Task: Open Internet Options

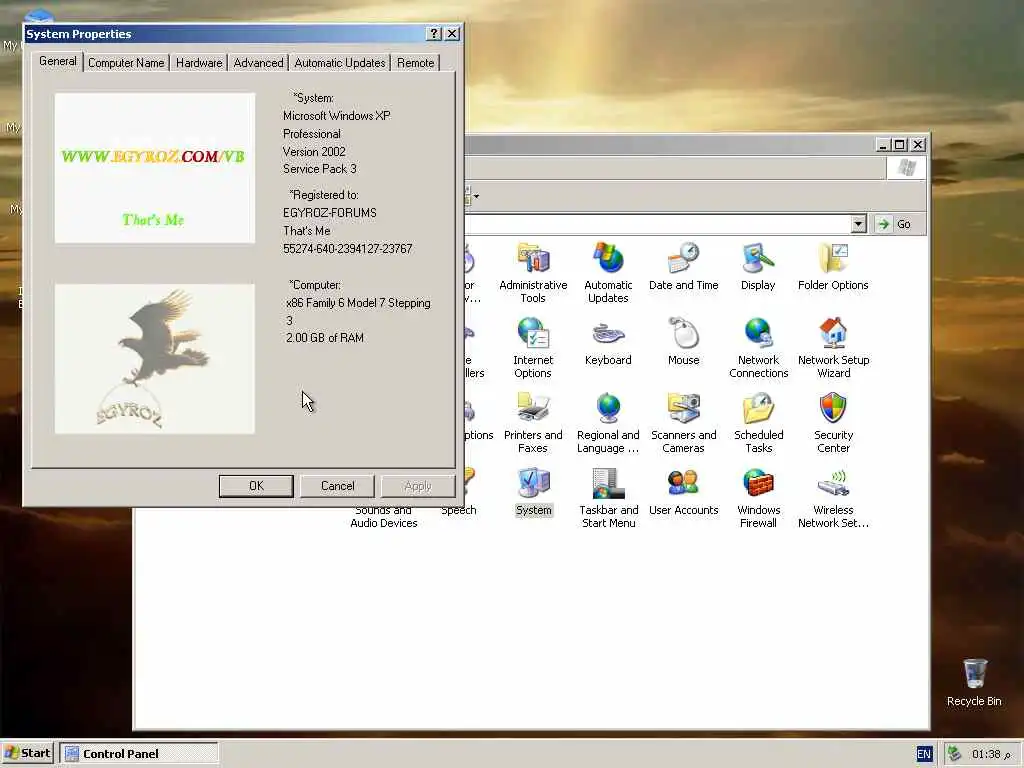Action: pyautogui.click(x=533, y=347)
